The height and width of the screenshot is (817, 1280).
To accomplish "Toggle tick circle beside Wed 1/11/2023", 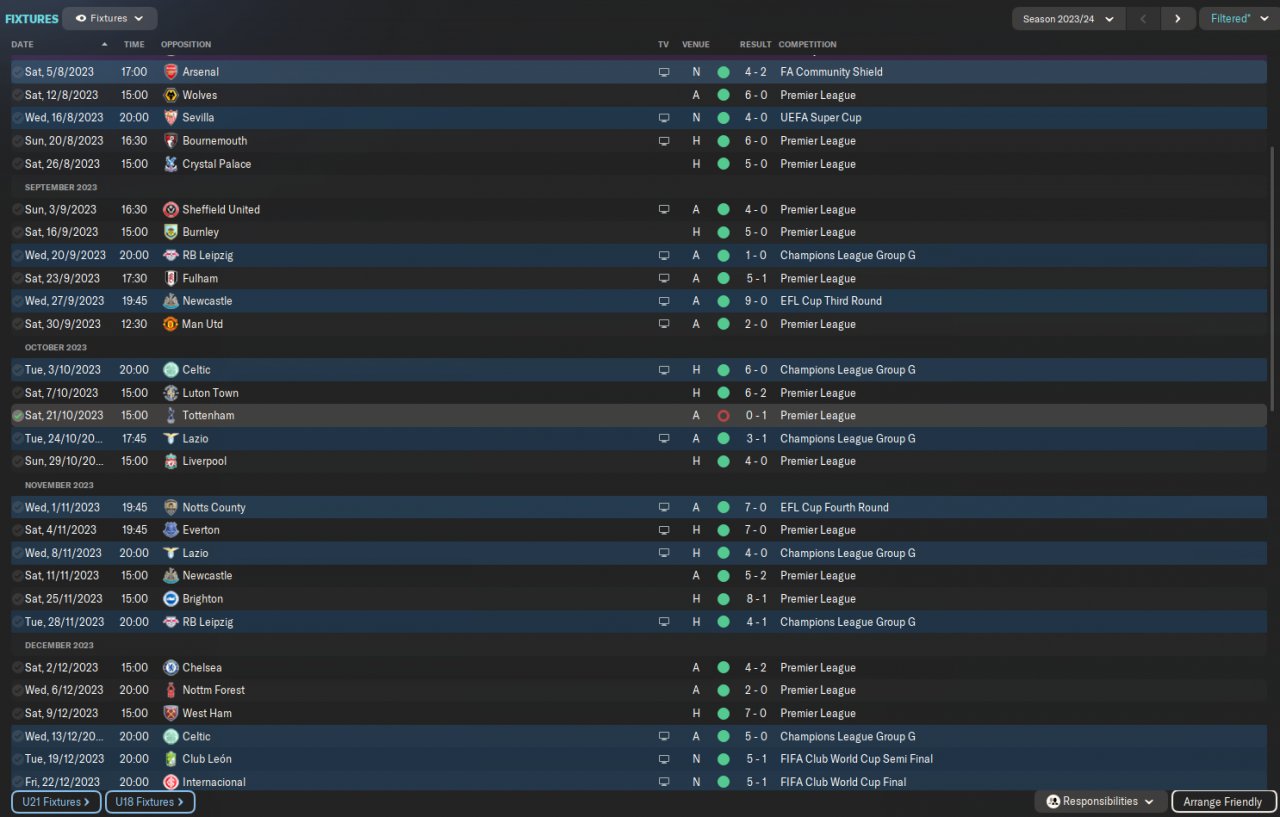I will [17, 507].
